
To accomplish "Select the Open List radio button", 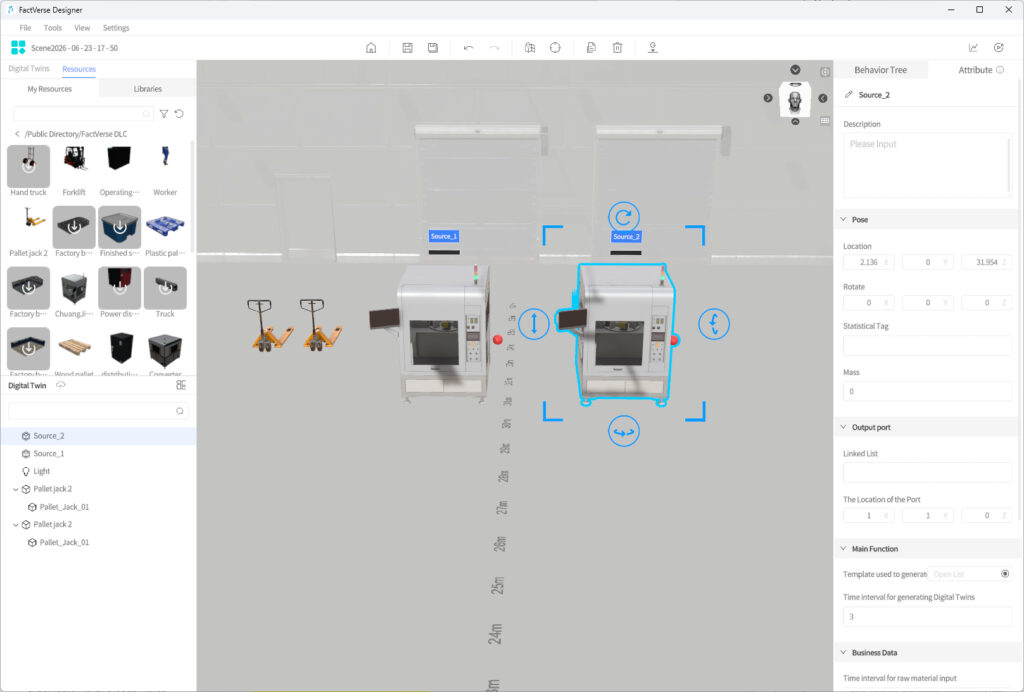I will (x=1004, y=574).
